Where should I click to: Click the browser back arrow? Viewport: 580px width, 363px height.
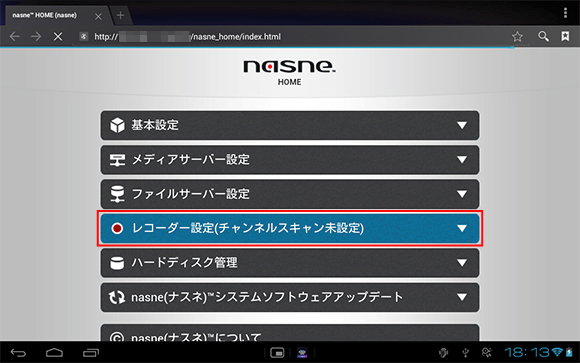click(15, 36)
